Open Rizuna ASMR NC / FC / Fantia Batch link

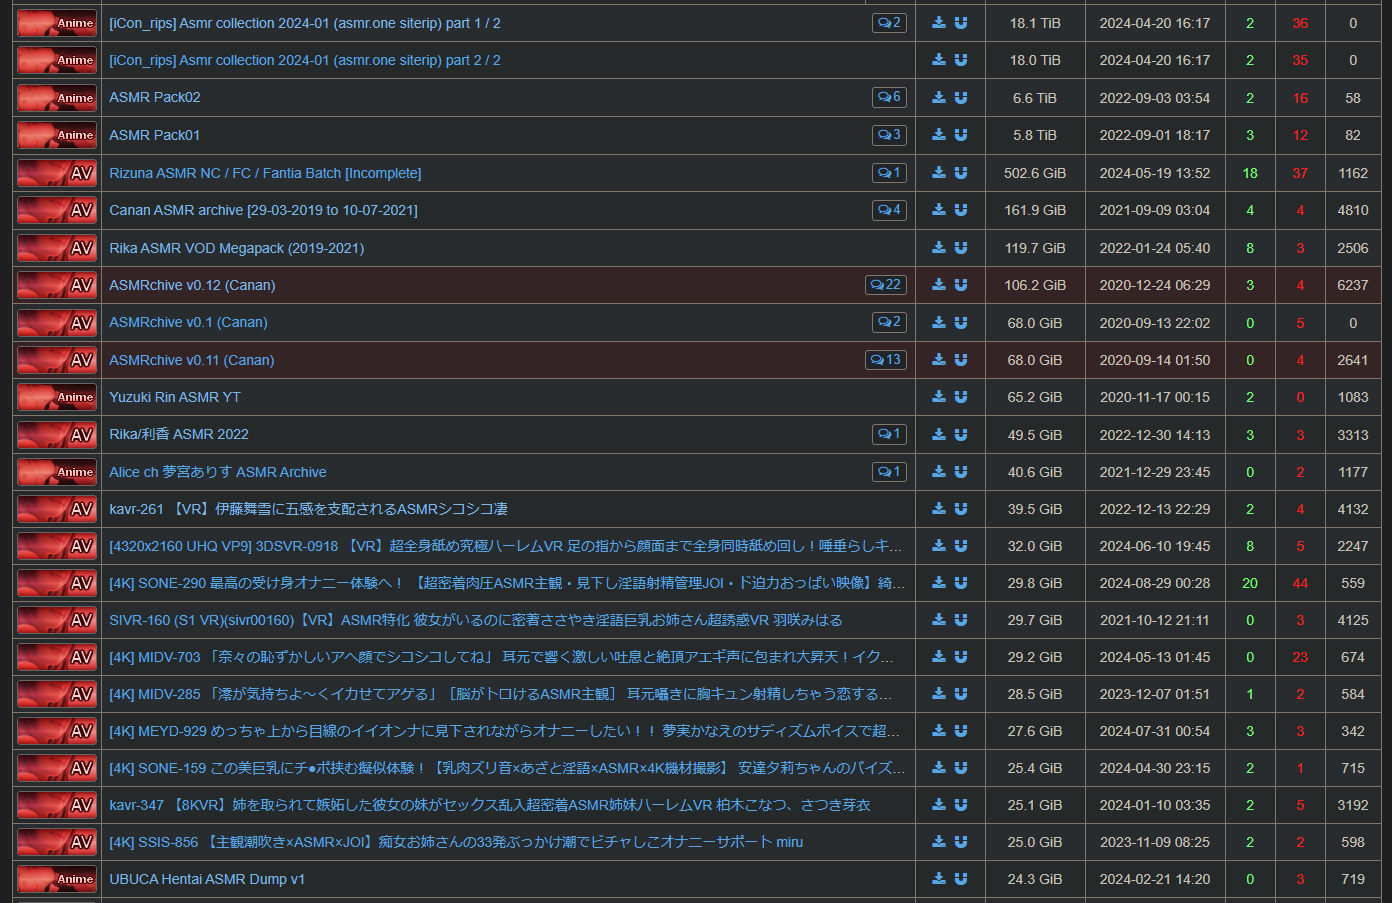pos(265,173)
